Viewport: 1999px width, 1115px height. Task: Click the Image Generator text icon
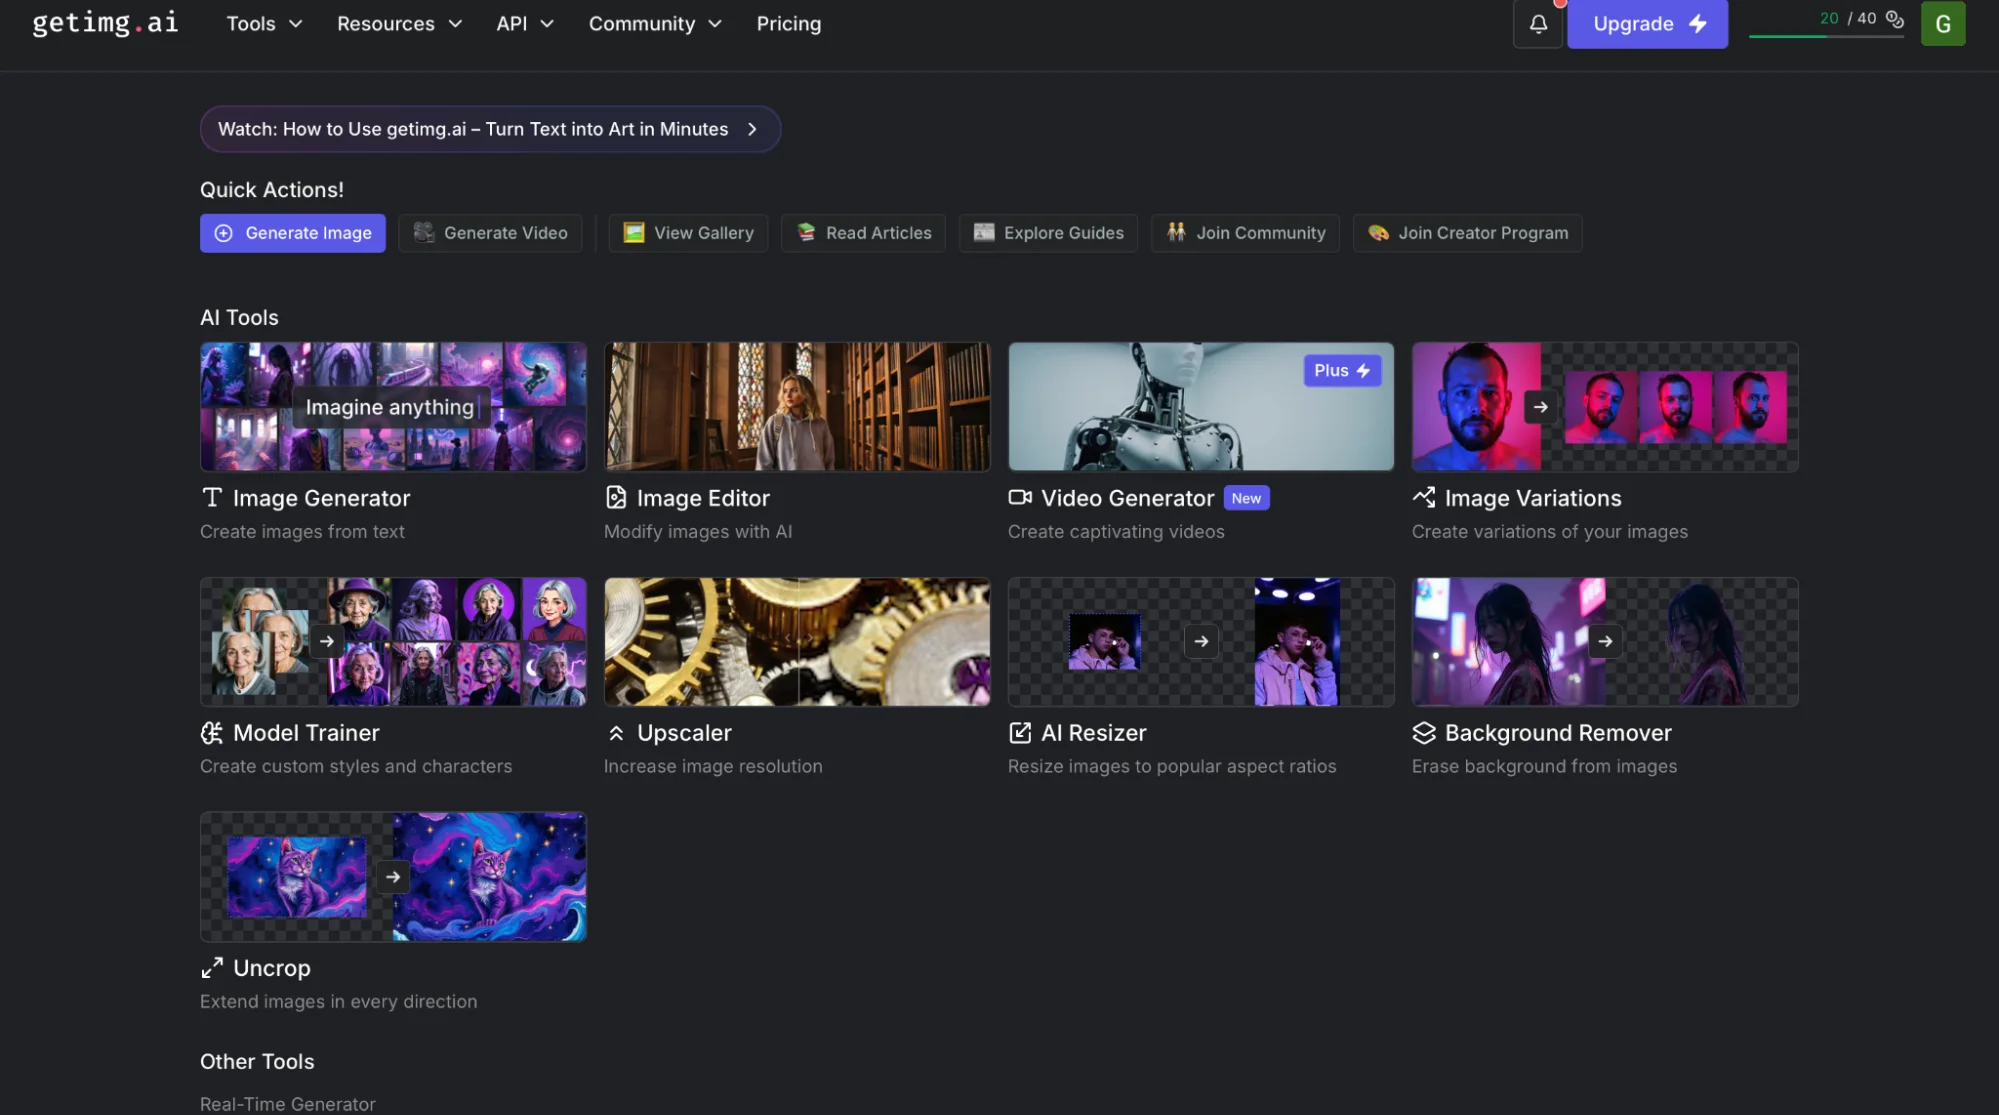coord(212,498)
